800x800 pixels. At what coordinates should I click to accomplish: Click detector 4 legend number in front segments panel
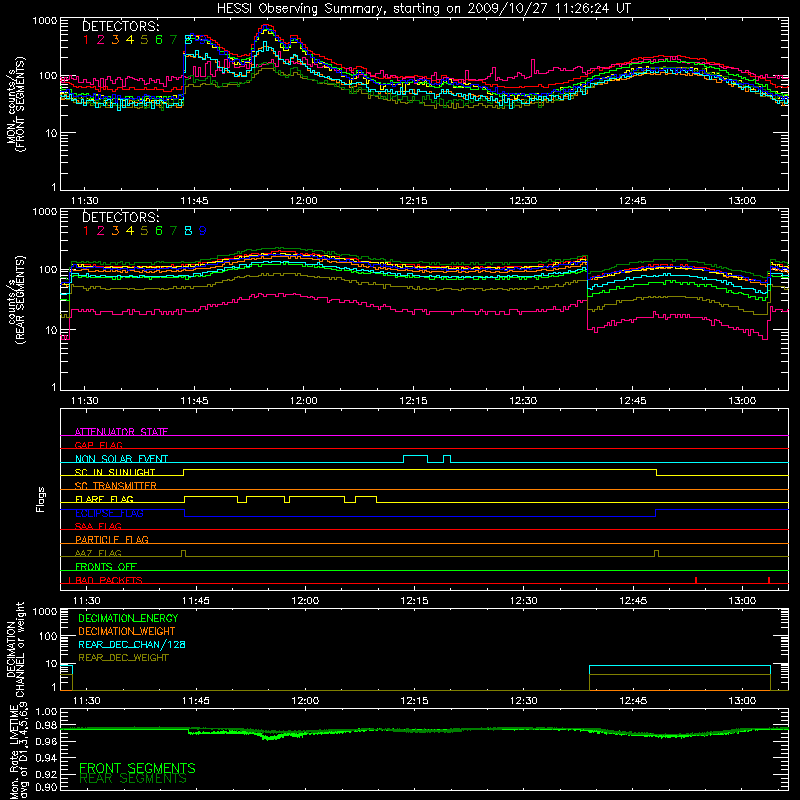130,40
